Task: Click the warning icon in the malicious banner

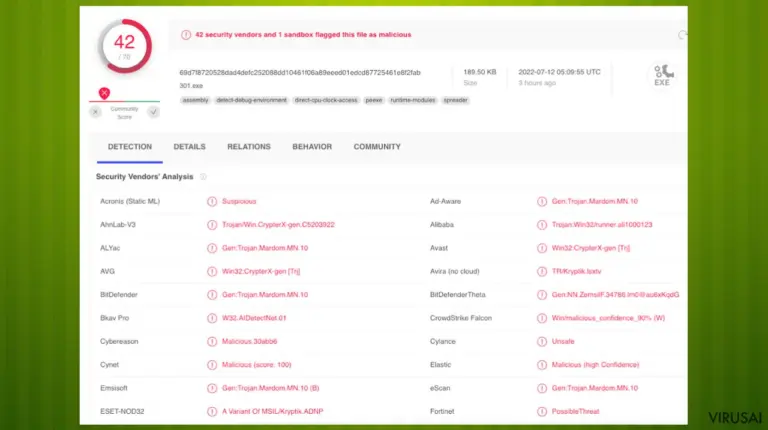Action: pos(186,35)
